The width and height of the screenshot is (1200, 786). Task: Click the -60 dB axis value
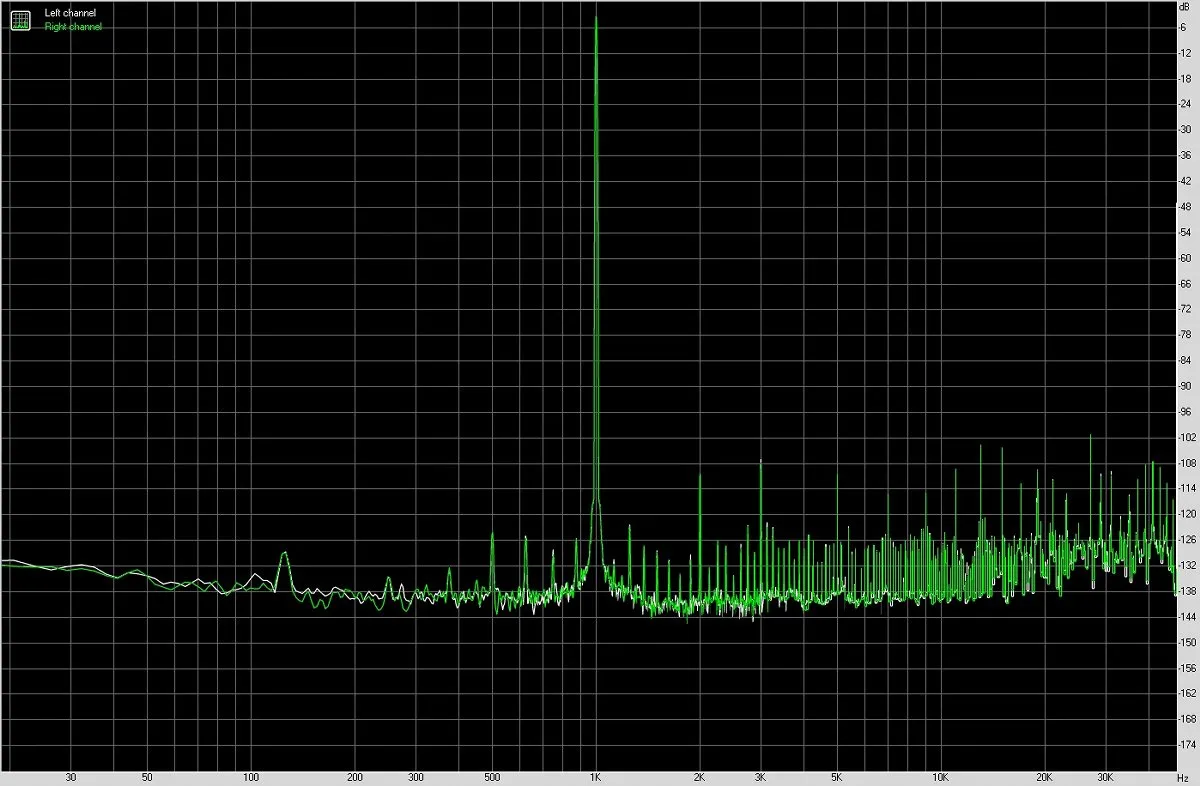coord(1185,257)
